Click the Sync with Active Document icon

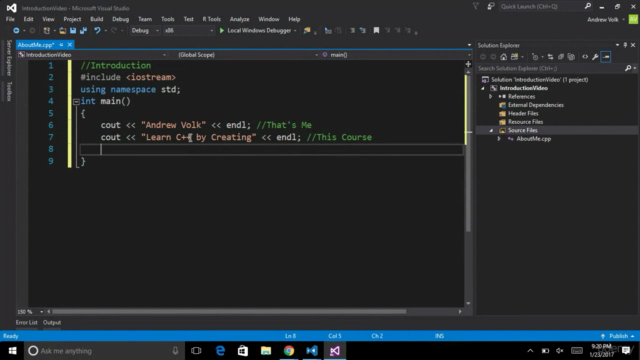pyautogui.click(x=550, y=57)
